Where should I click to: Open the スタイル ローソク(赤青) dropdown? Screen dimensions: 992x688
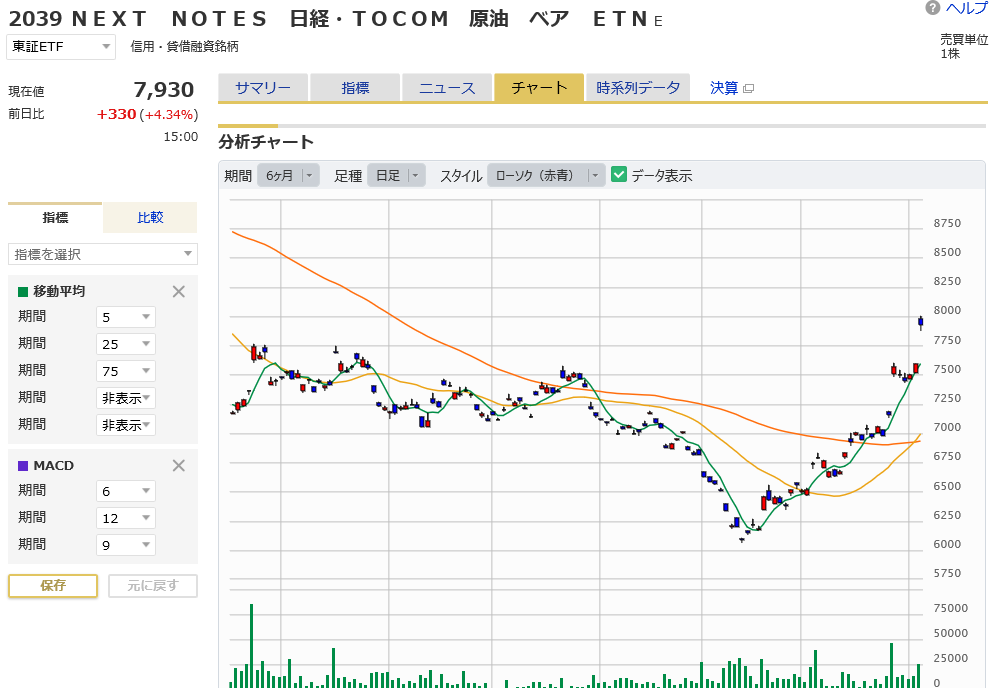[x=546, y=175]
